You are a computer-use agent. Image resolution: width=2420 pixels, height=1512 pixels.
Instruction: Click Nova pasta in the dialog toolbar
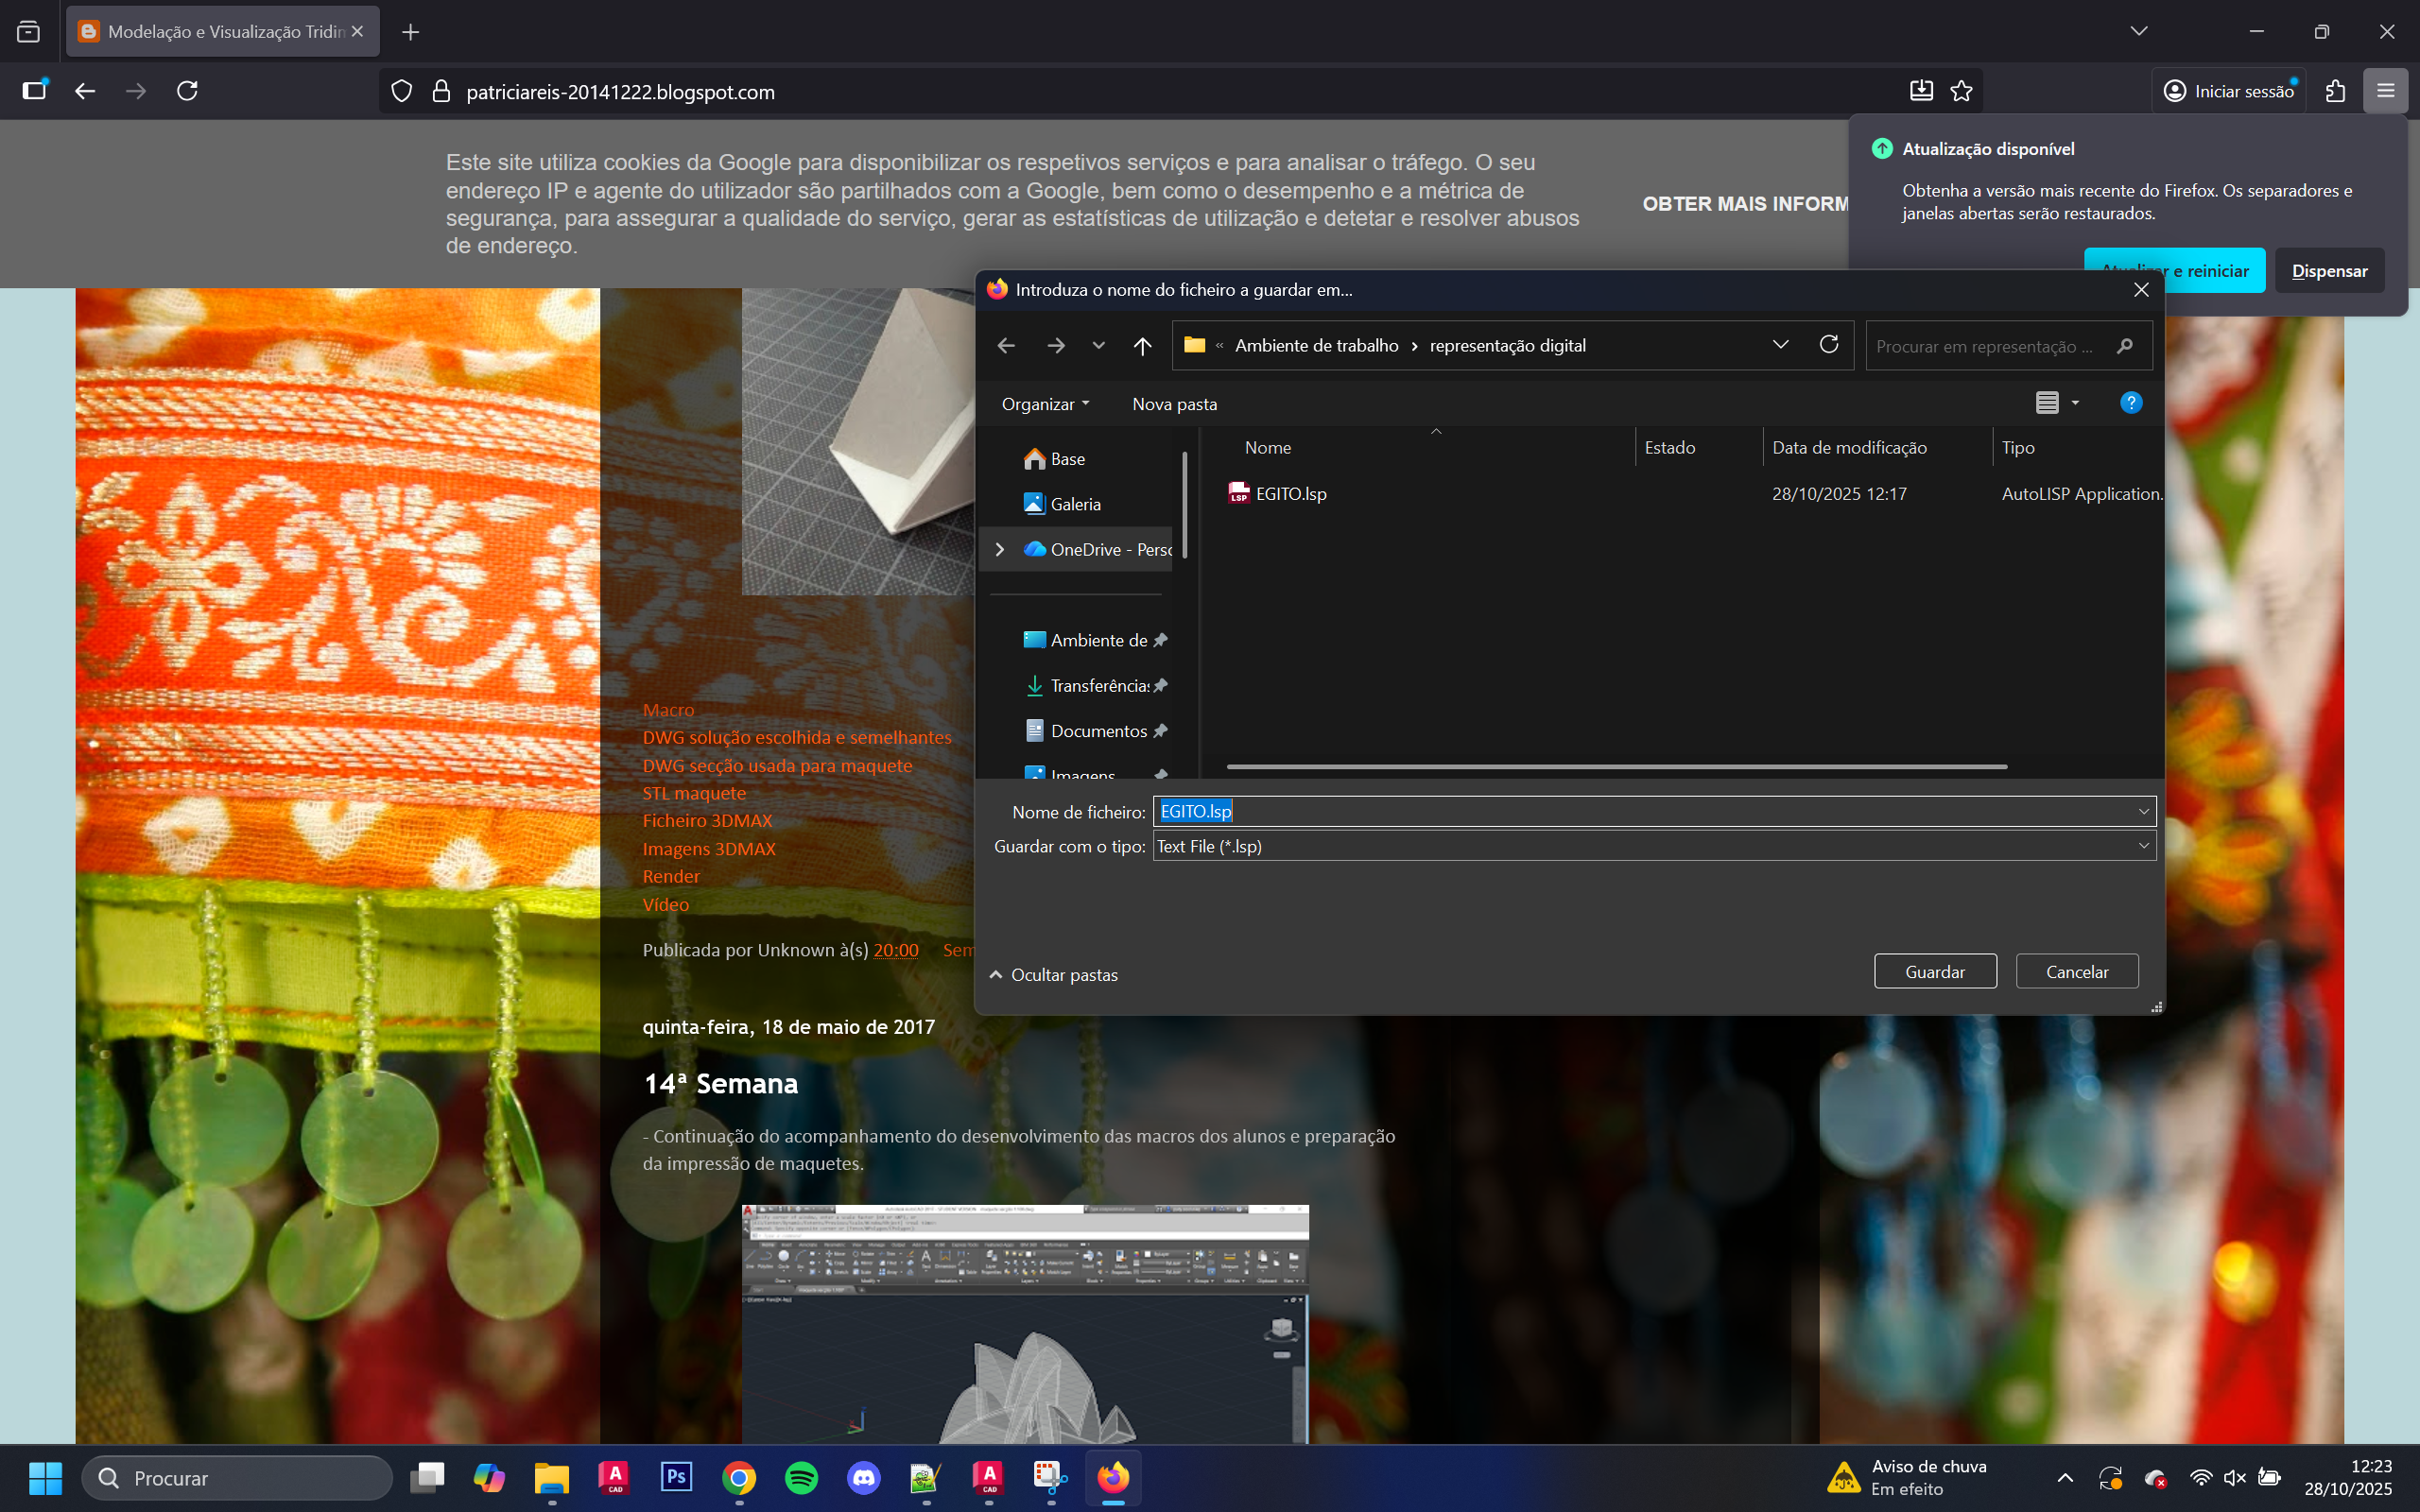1174,404
